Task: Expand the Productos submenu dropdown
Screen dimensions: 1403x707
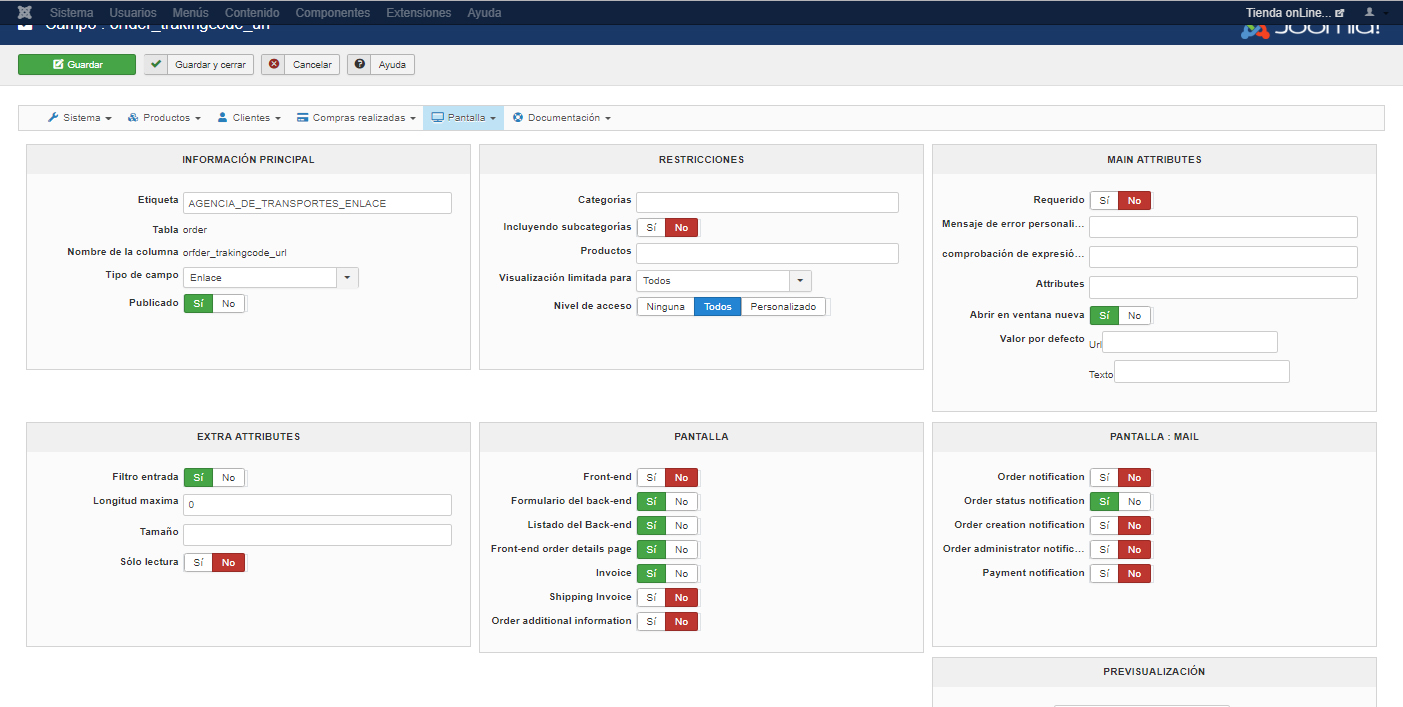Action: [165, 118]
